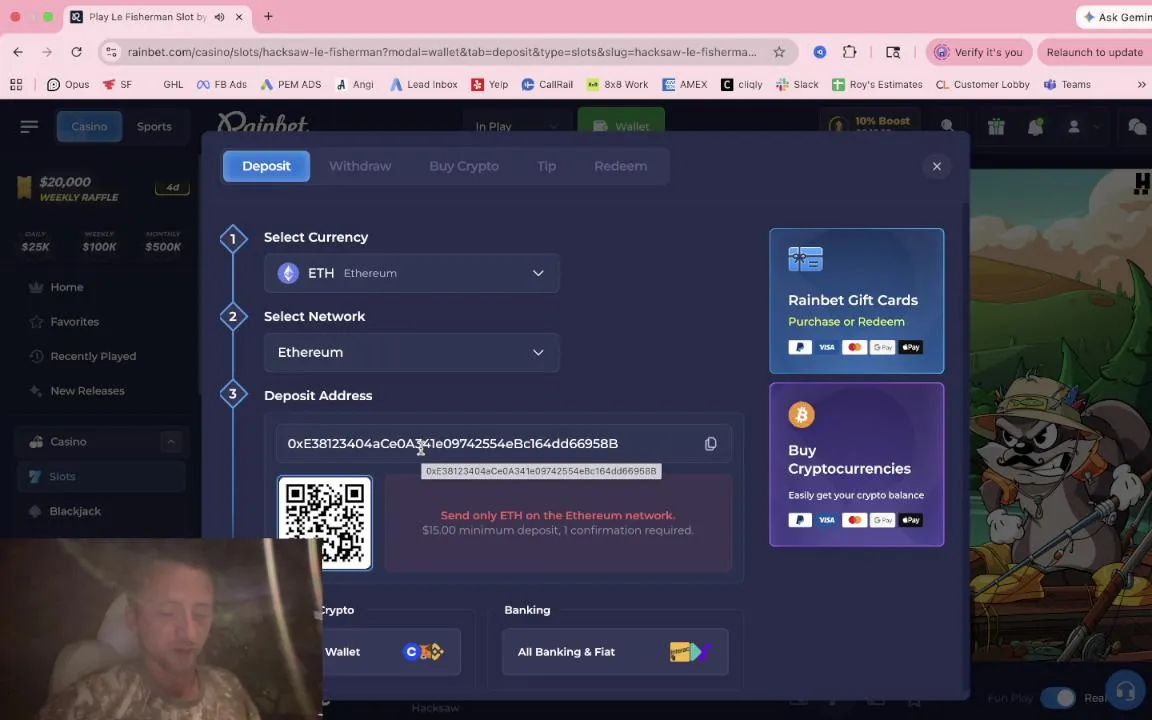The height and width of the screenshot is (720, 1152).
Task: Go back in browser
Action: click(x=18, y=52)
